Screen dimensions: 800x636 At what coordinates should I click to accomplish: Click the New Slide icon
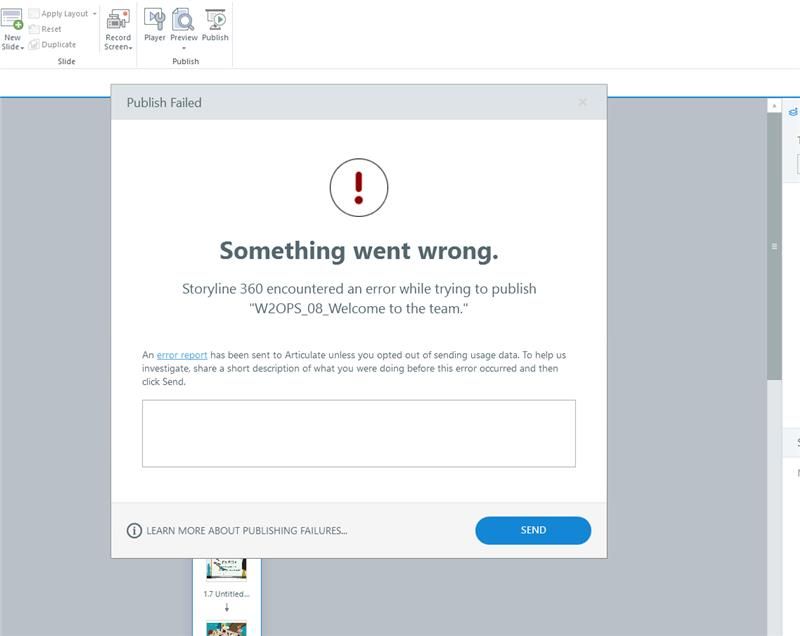click(x=12, y=19)
